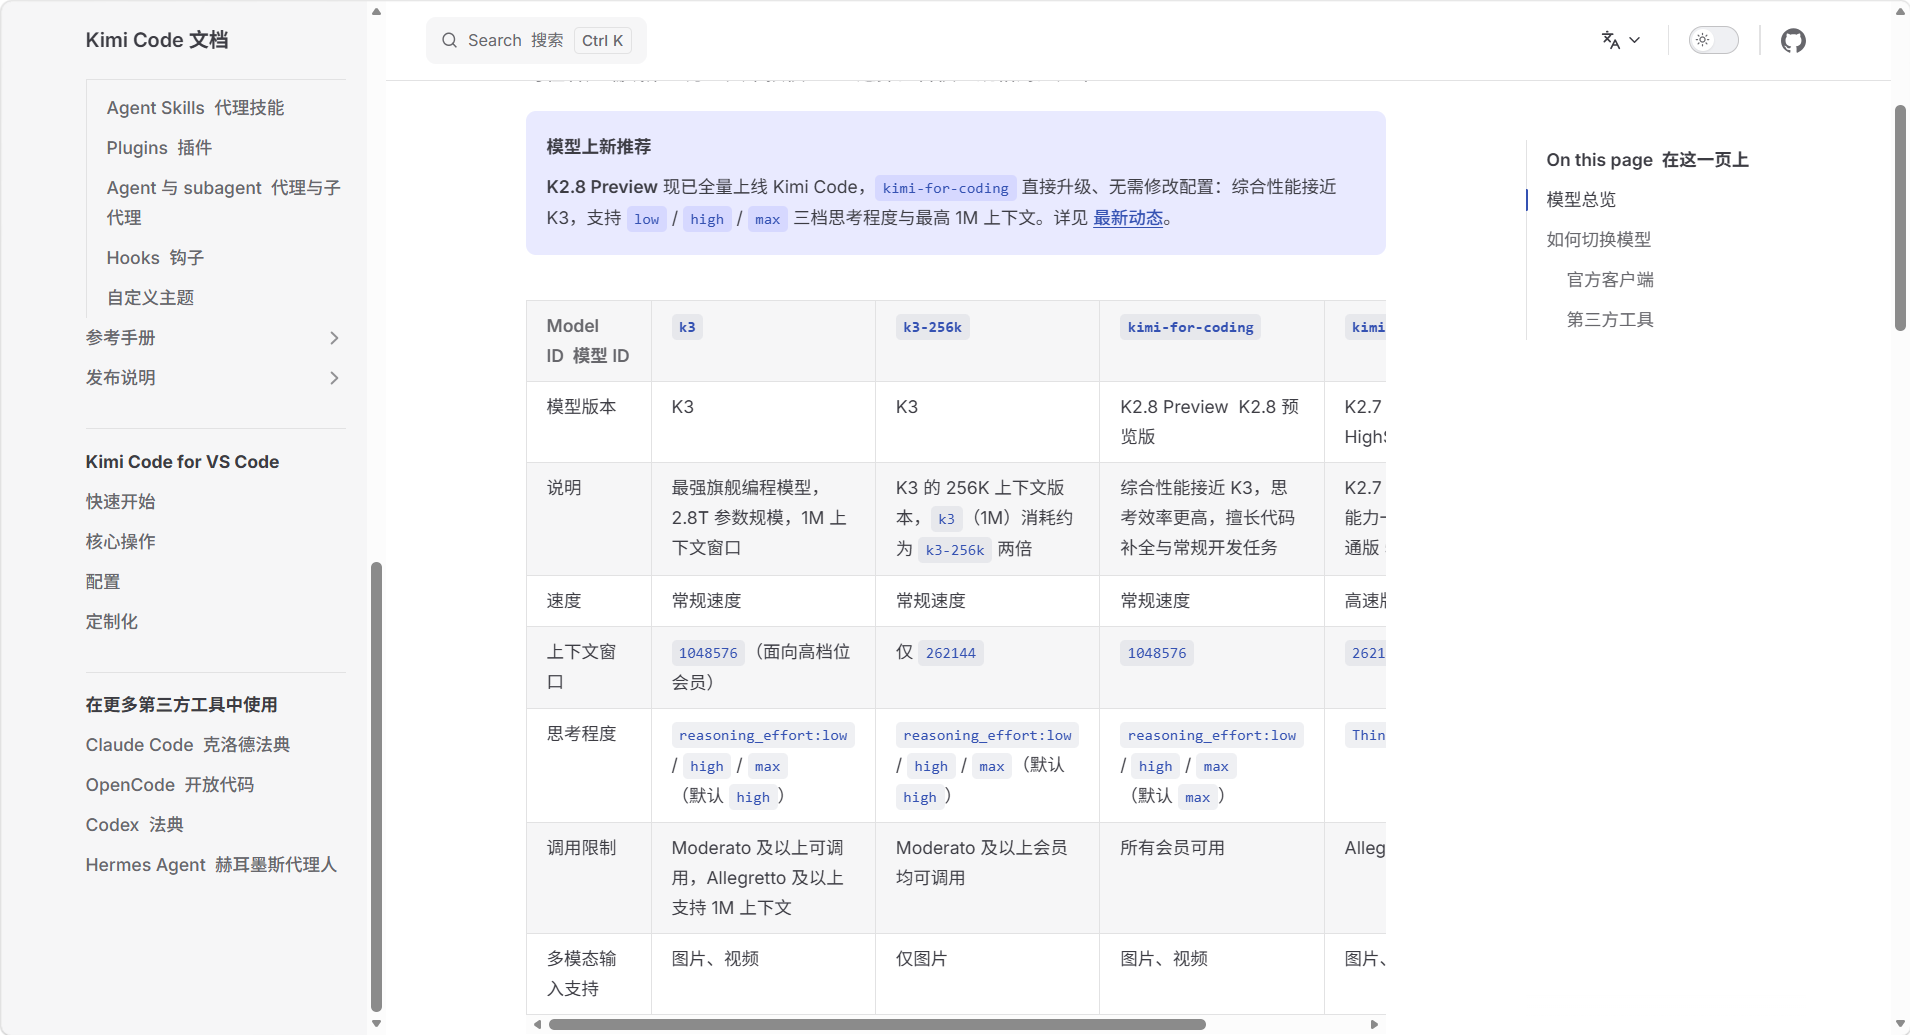The height and width of the screenshot is (1035, 1910).
Task: Open 配置 sidebar link
Action: coord(103,582)
